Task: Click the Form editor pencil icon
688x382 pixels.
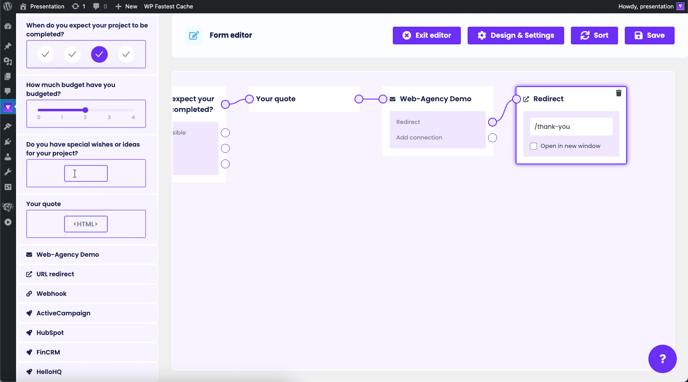Action: tap(194, 36)
